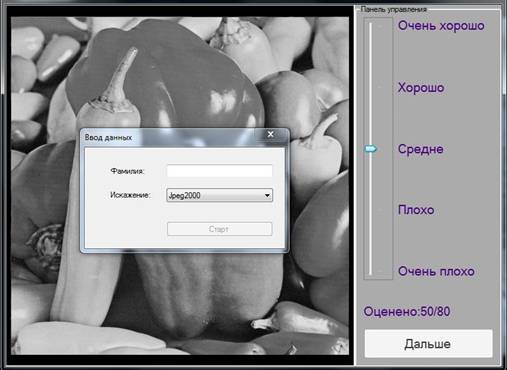Click the Фамилия text input field

point(219,171)
